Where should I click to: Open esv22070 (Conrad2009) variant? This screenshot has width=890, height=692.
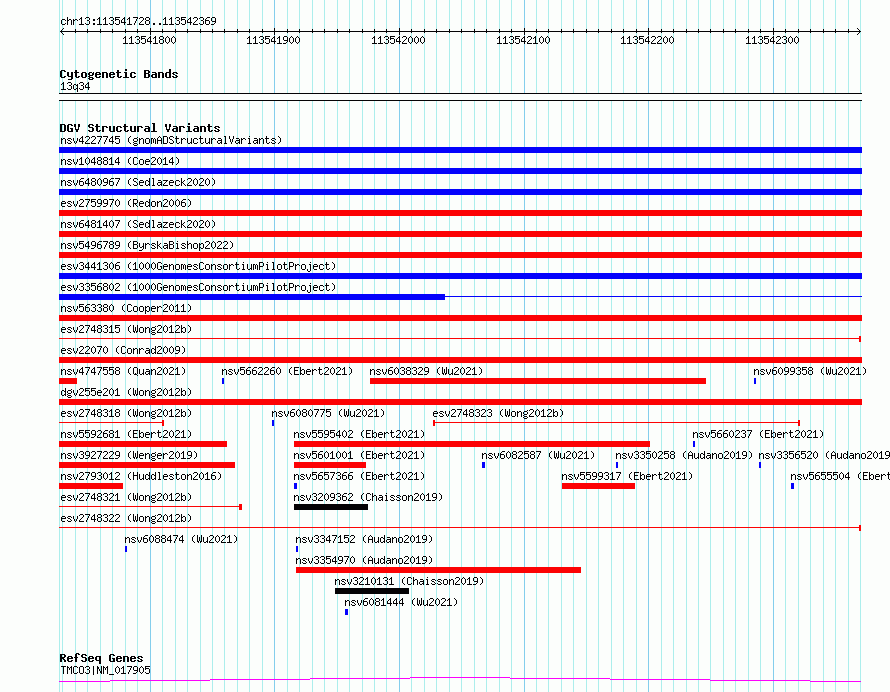(123, 350)
